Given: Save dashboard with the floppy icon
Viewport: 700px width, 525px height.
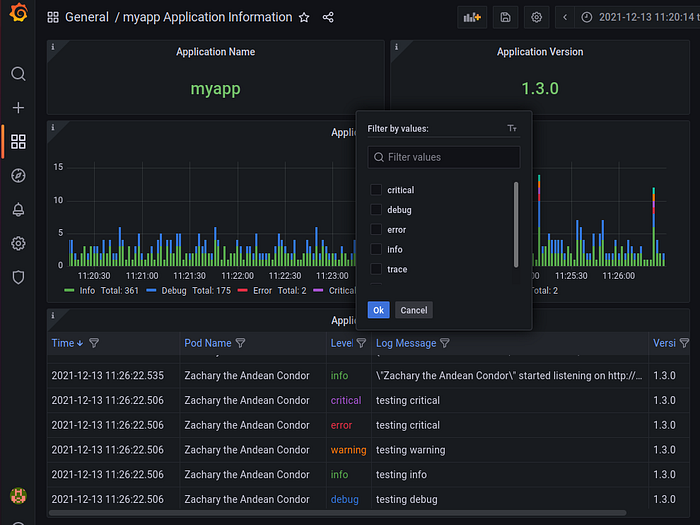Looking at the screenshot, I should coord(505,17).
